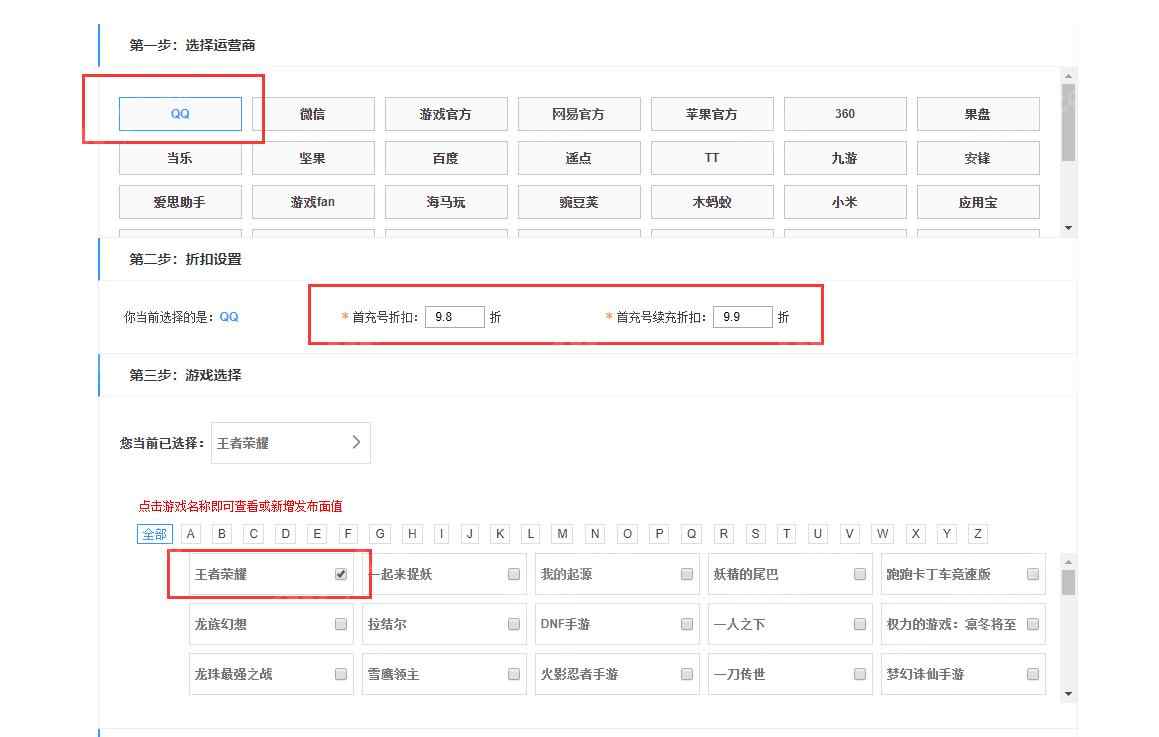Open the 王者荣耀 game name
This screenshot has width=1159, height=737.
[x=221, y=574]
